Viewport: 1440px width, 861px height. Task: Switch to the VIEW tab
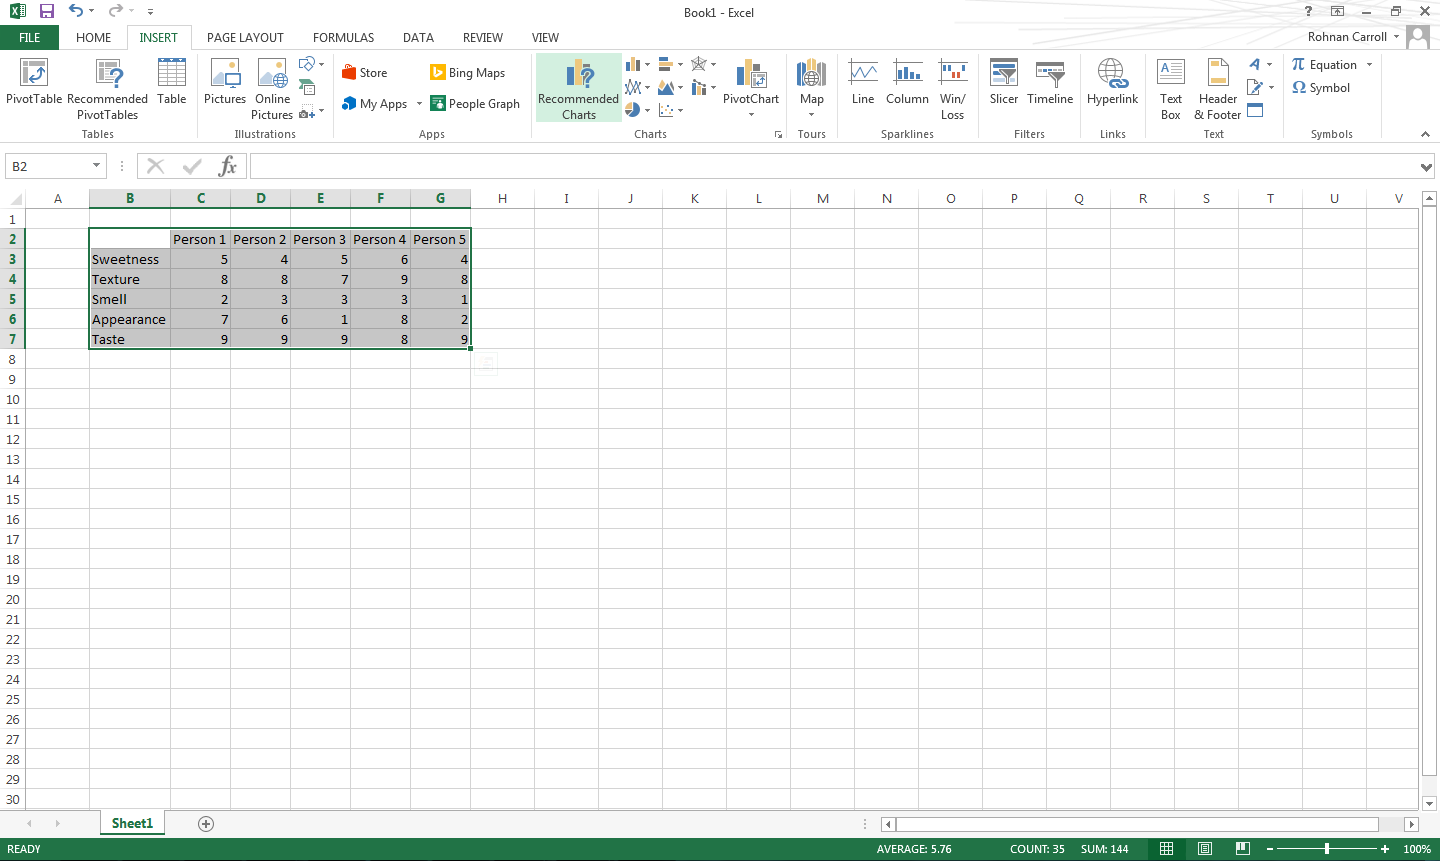pos(545,38)
